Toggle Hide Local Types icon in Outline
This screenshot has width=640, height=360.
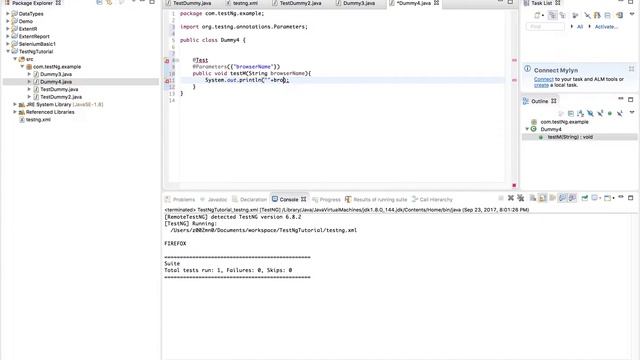(x=620, y=113)
